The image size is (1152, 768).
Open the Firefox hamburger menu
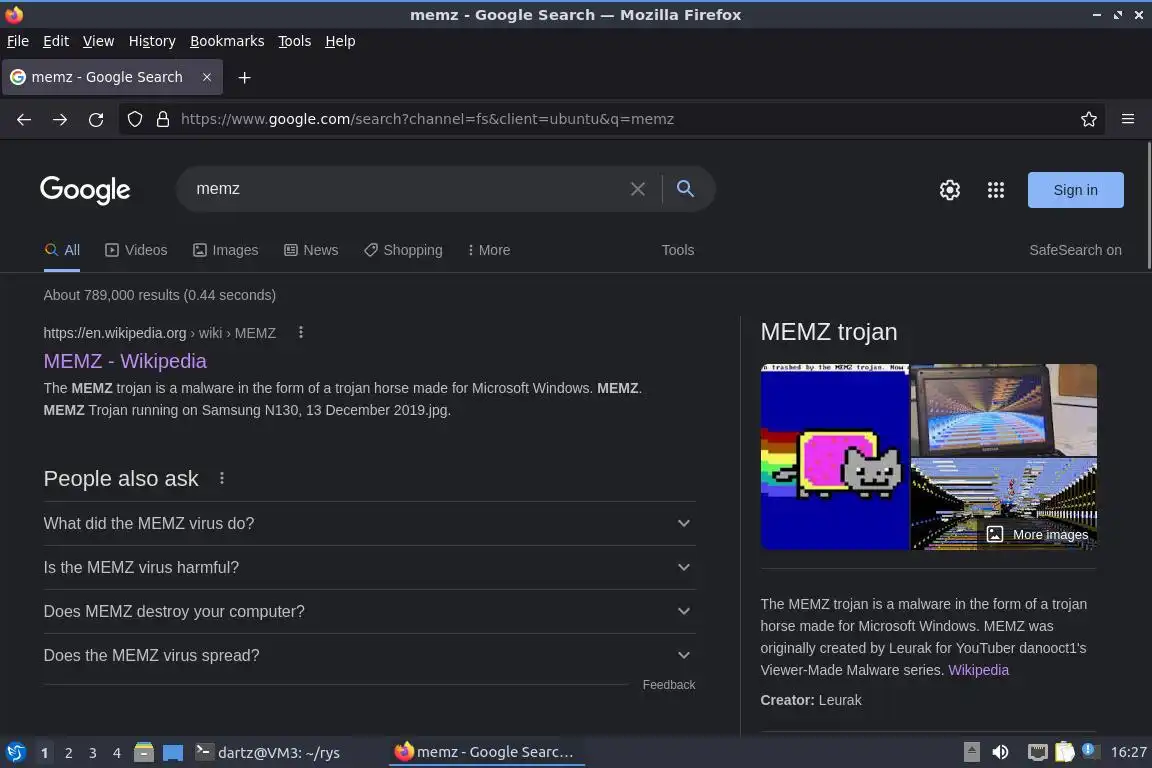click(1128, 119)
